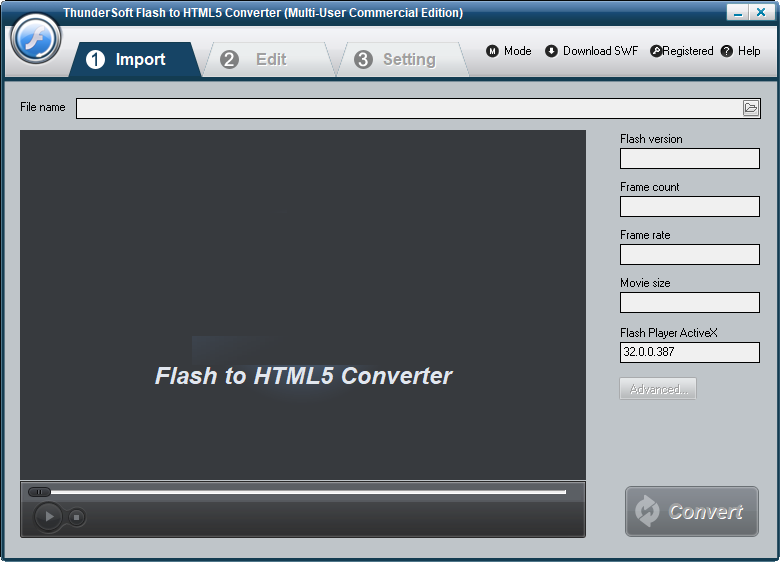
Task: Click the Registered key icon
Action: click(x=656, y=51)
